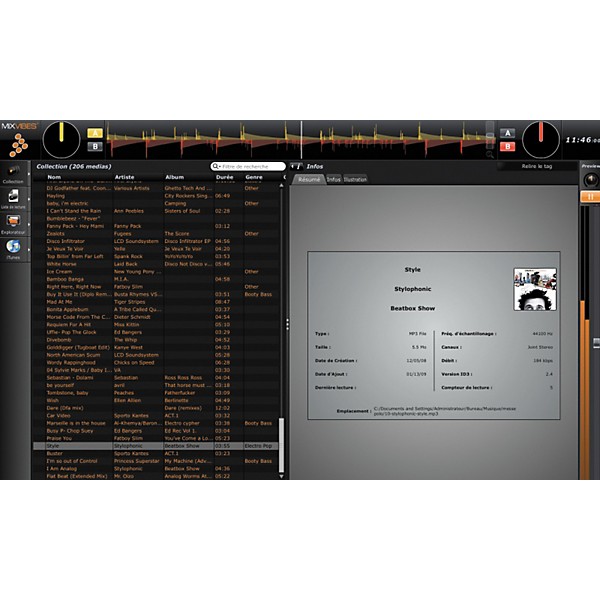Expand the iTunes sidebar arrow
This screenshot has height=600, width=600.
(29, 250)
